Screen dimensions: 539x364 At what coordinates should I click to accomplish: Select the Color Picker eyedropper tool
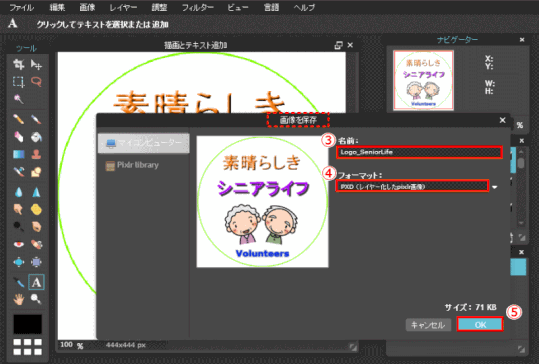click(19, 282)
